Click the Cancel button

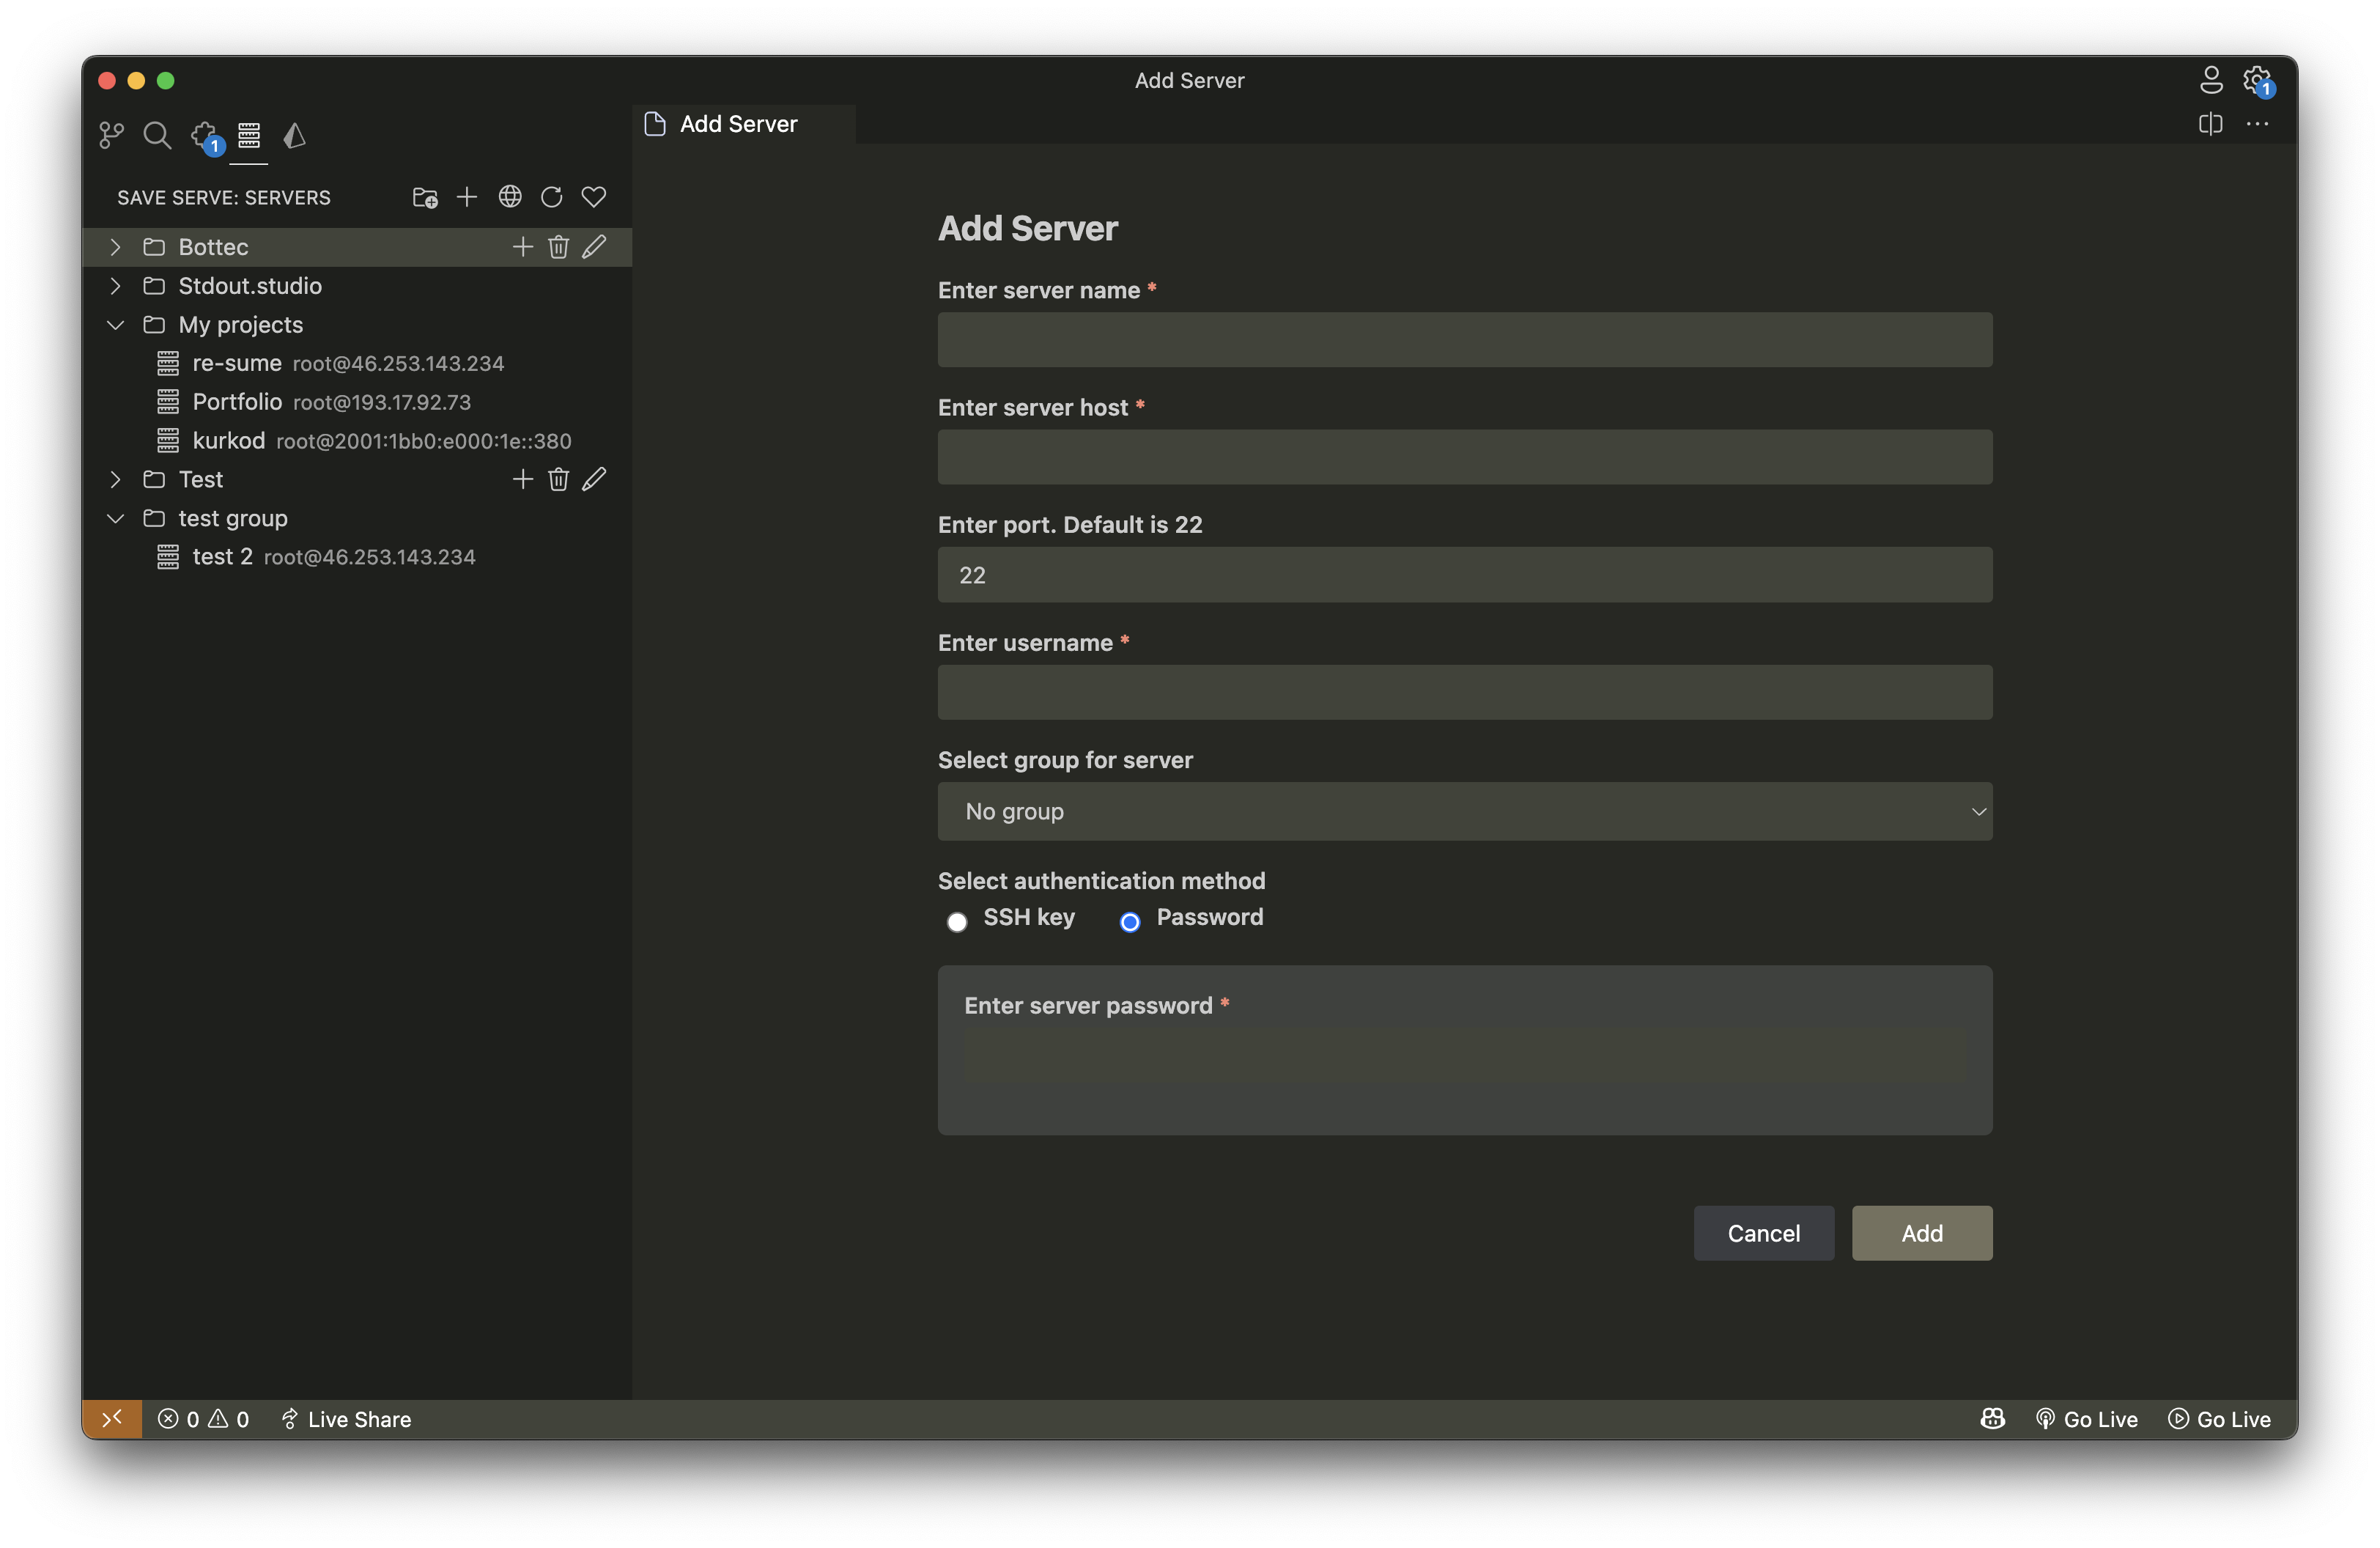tap(1764, 1234)
